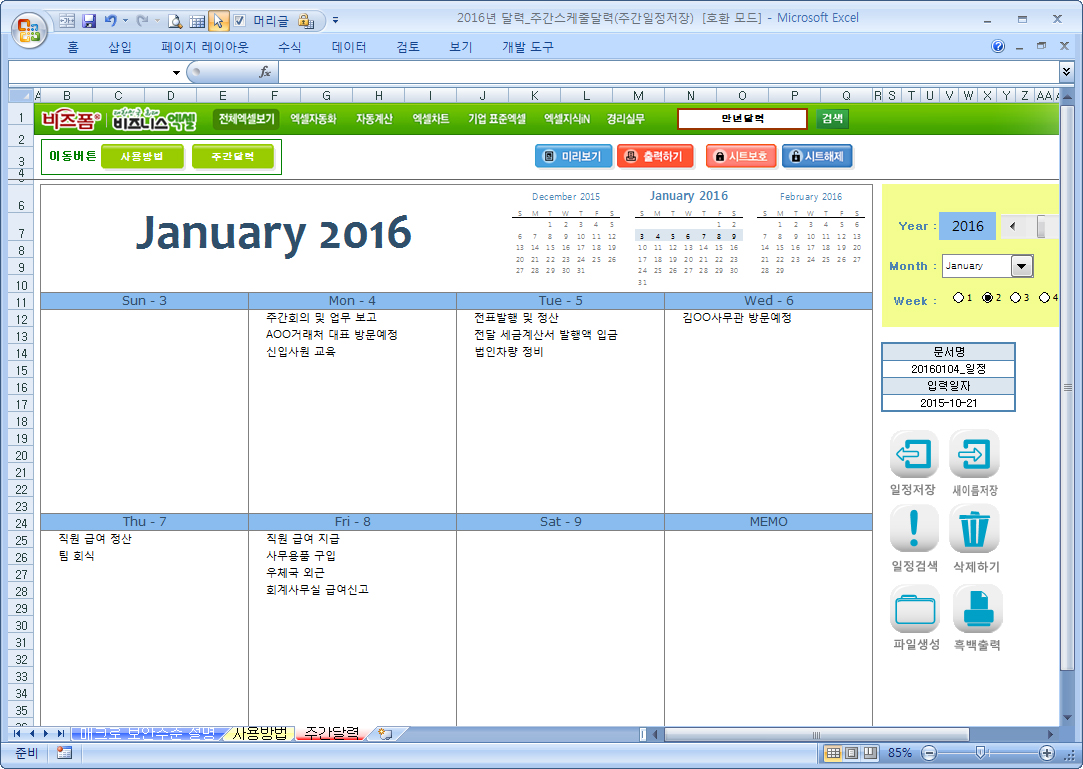Click the 일정검색 exclamation icon
The image size is (1083, 769).
pos(914,529)
